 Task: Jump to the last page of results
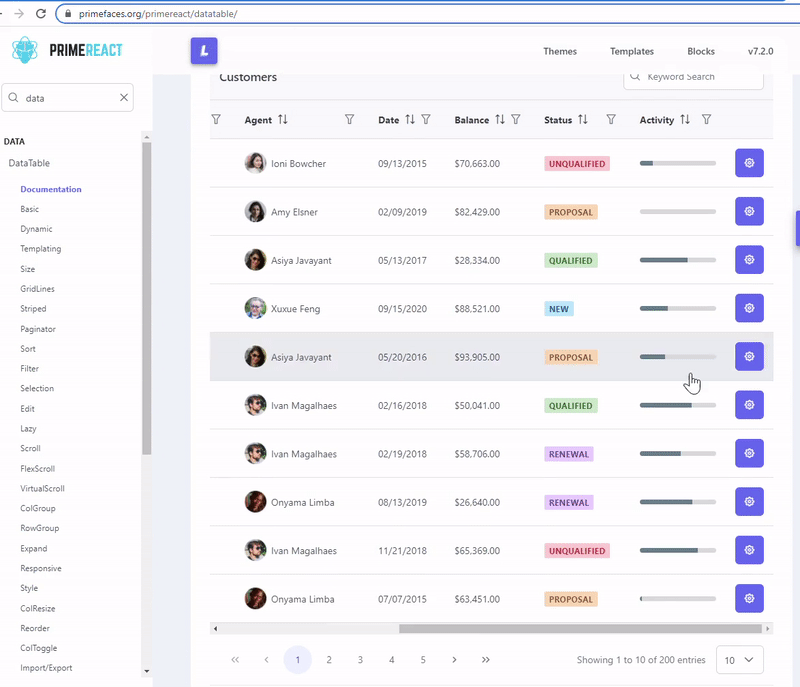coord(486,660)
